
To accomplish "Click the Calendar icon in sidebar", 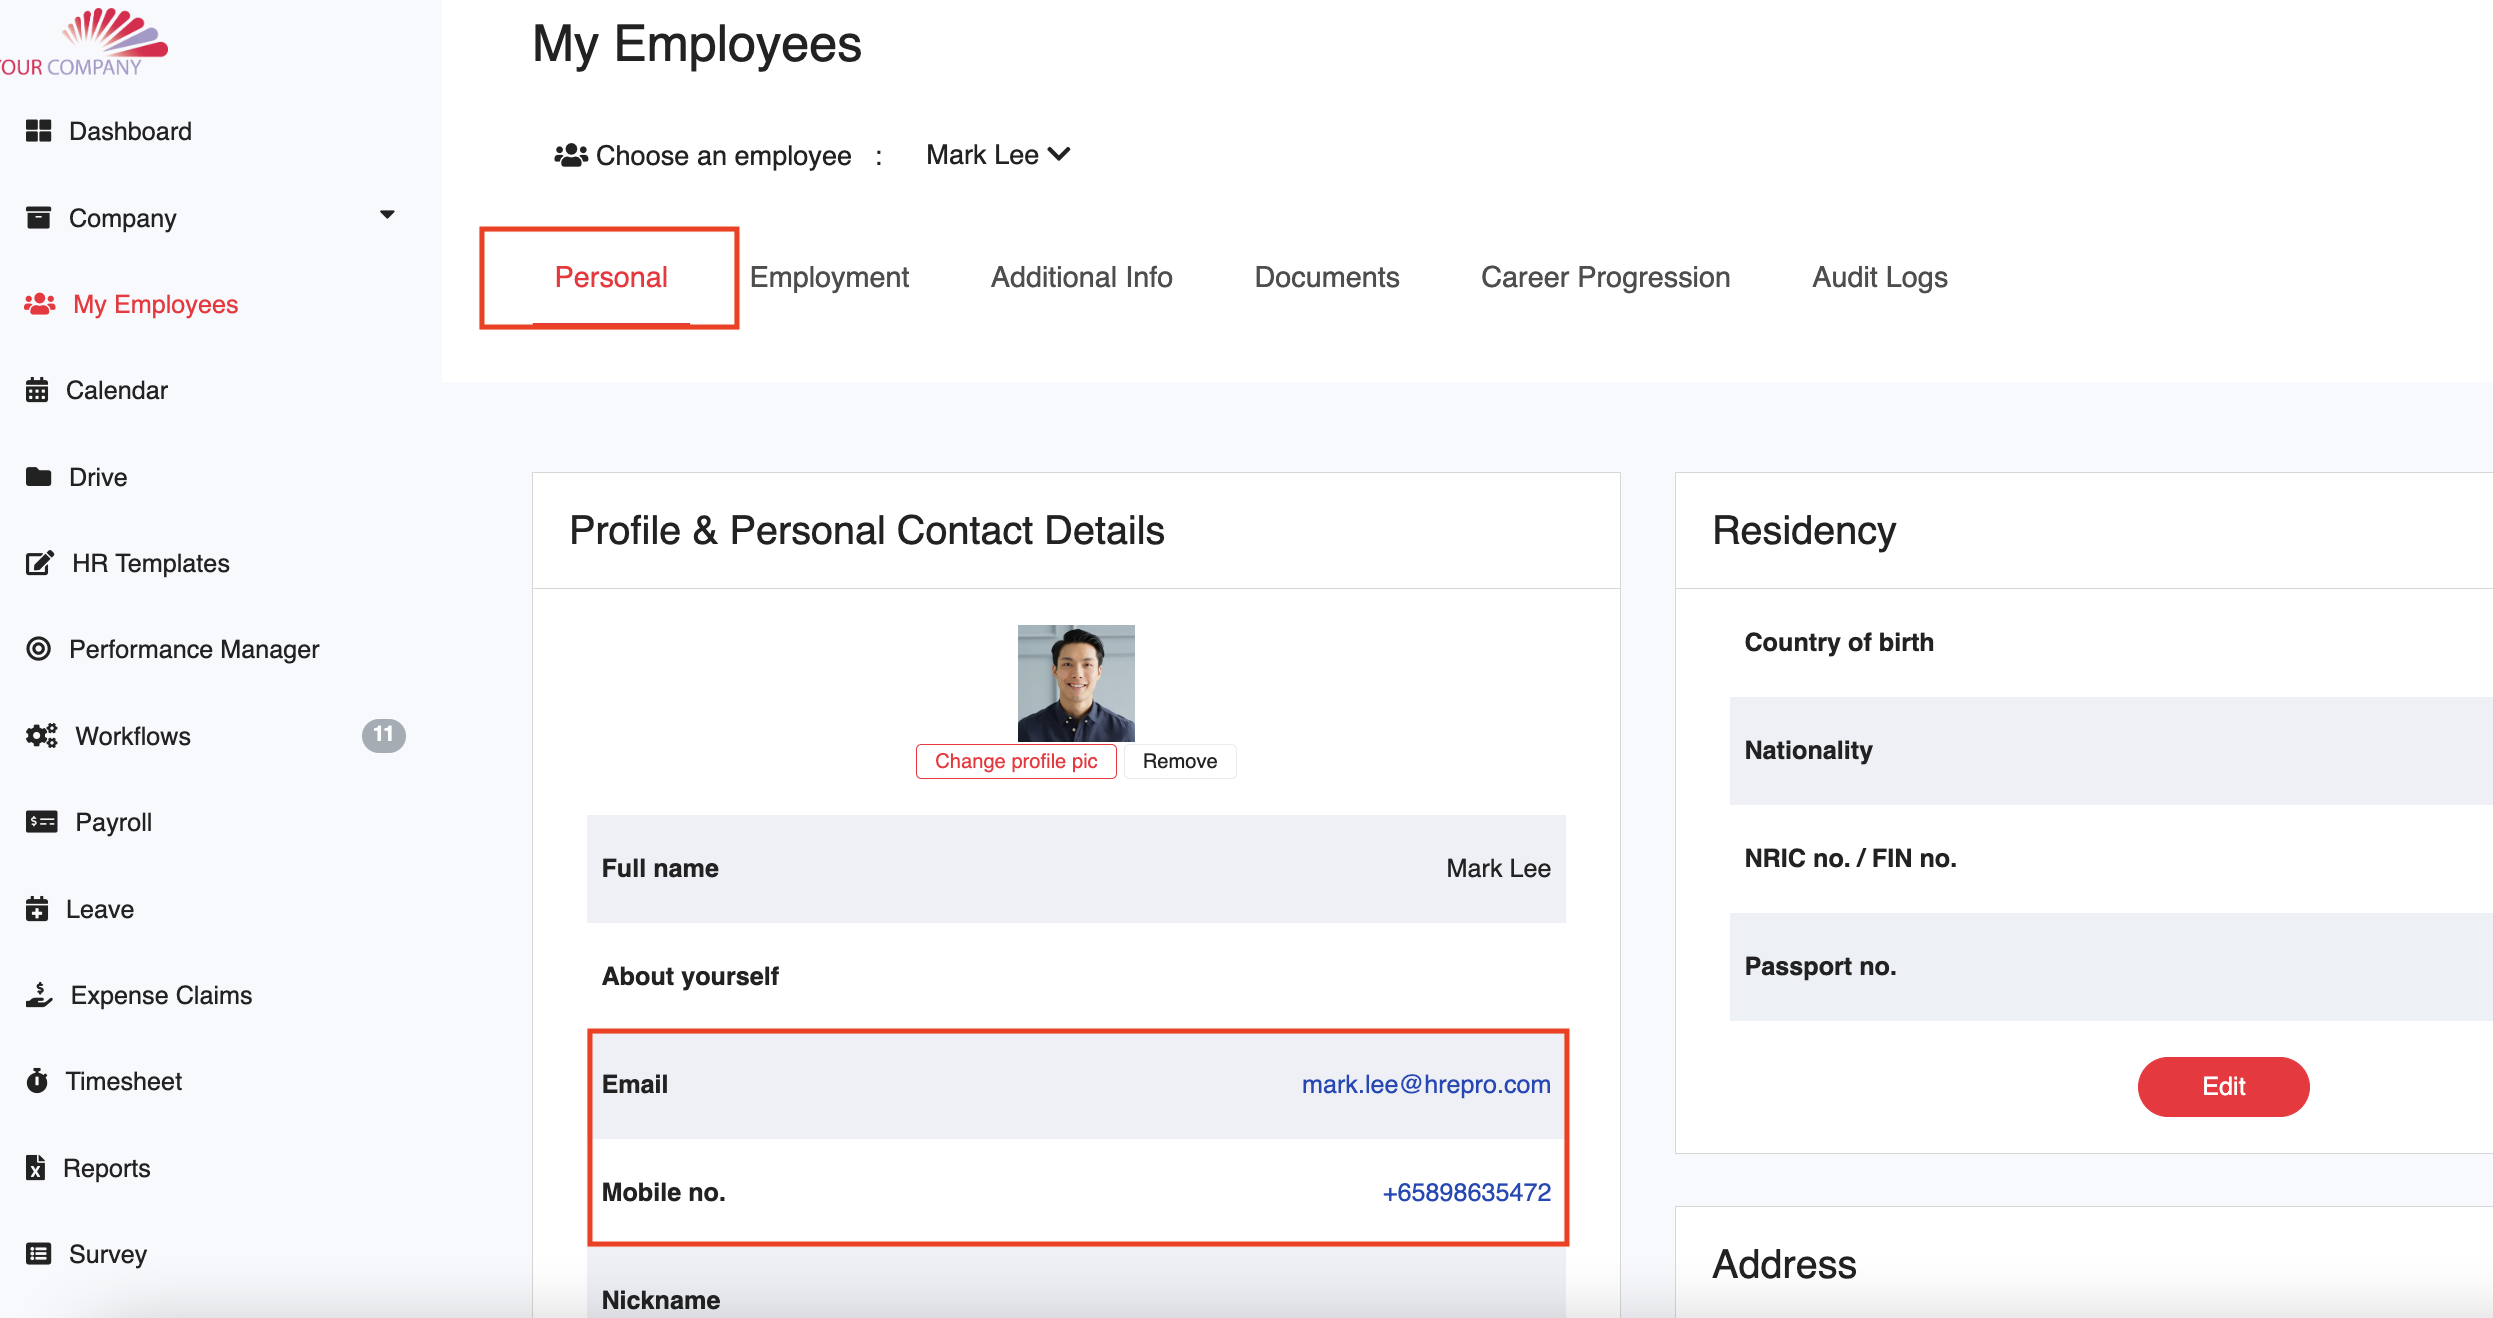I will click(x=37, y=390).
